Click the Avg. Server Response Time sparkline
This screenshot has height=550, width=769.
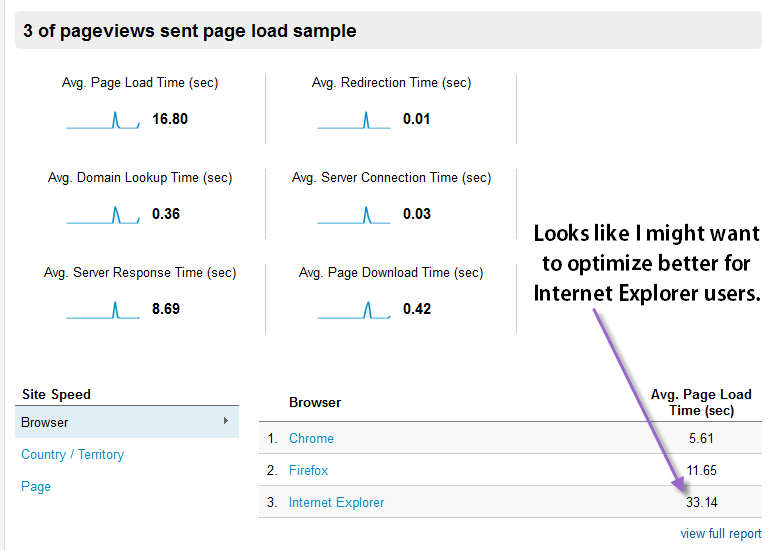pyautogui.click(x=103, y=310)
